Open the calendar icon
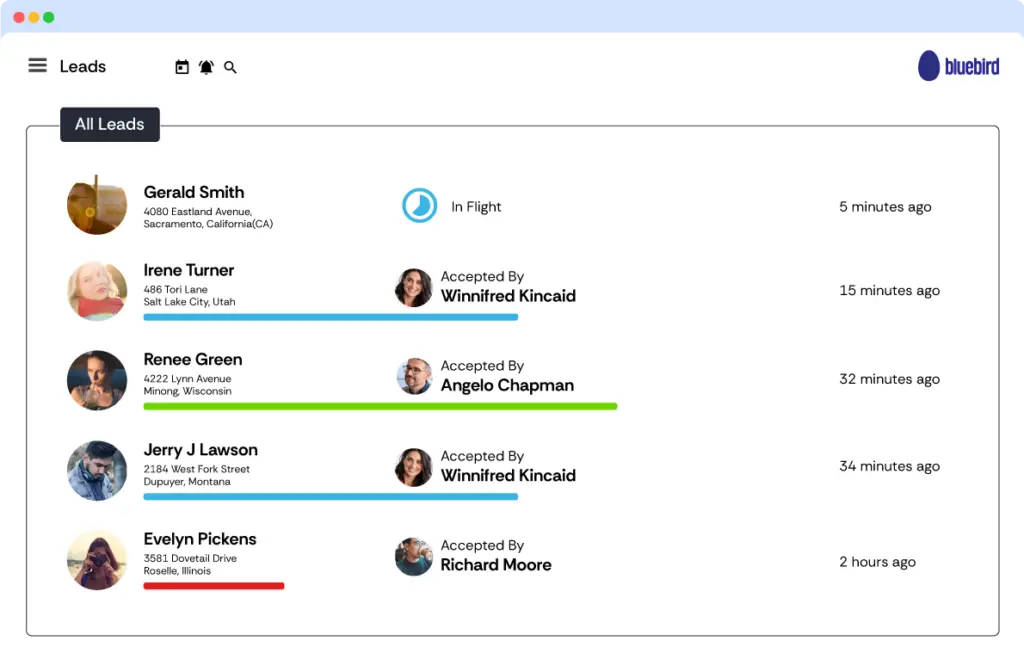Image resolution: width=1024 pixels, height=659 pixels. [182, 67]
